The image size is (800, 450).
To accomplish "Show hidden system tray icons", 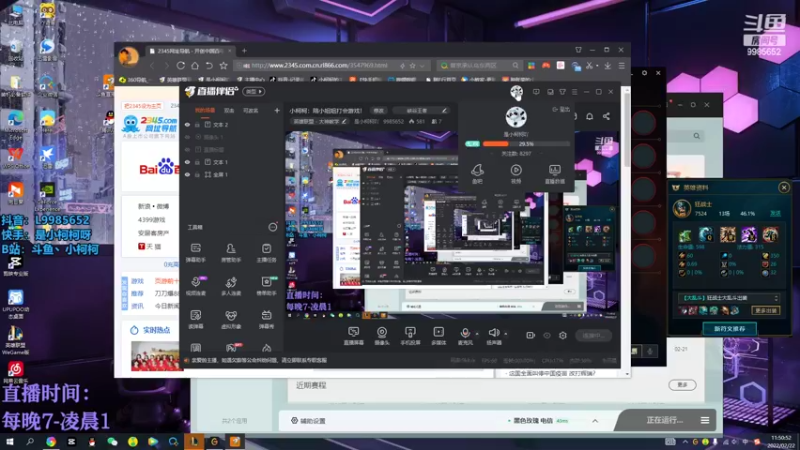I will [x=685, y=442].
